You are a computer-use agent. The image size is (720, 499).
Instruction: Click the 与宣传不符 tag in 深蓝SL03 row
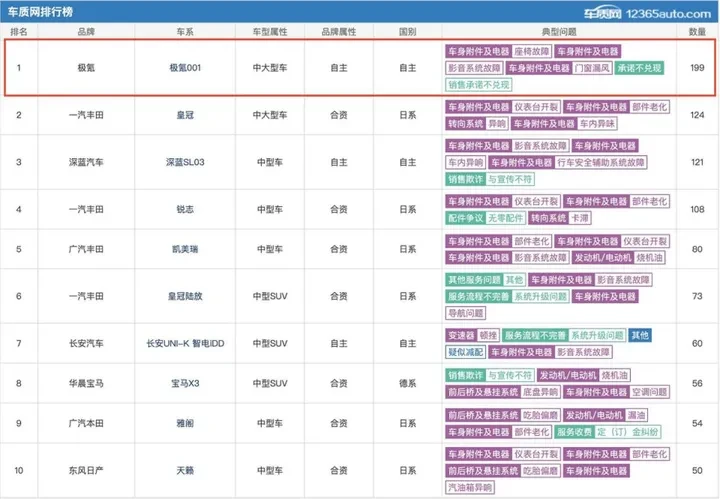[x=510, y=179]
